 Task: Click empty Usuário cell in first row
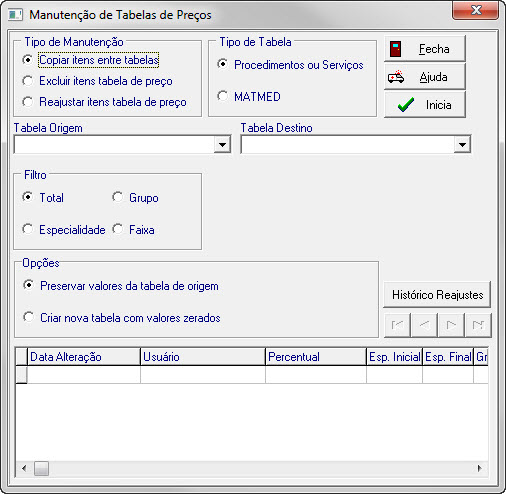[203, 375]
